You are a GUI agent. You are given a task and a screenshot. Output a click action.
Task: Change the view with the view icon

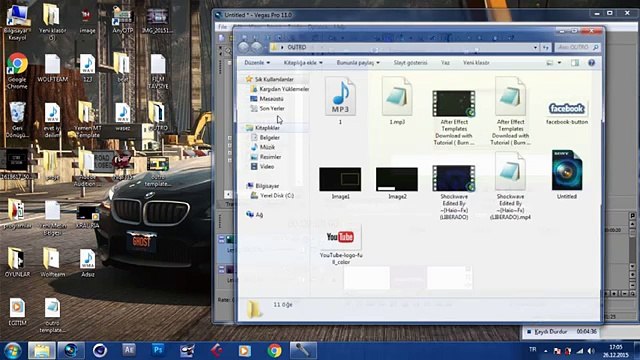click(x=550, y=63)
